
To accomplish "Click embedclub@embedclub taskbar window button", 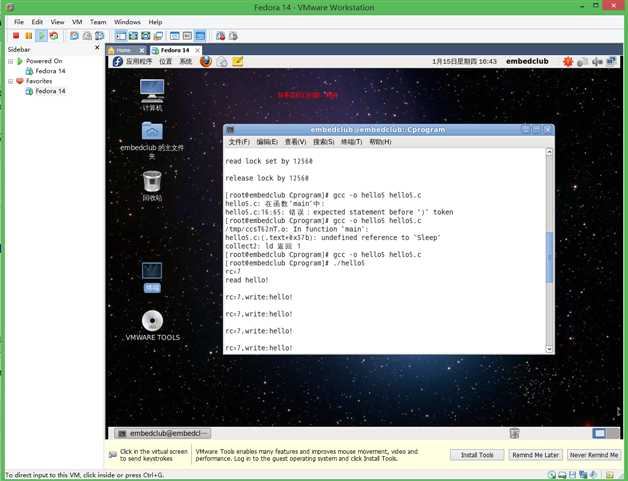I will coord(163,433).
